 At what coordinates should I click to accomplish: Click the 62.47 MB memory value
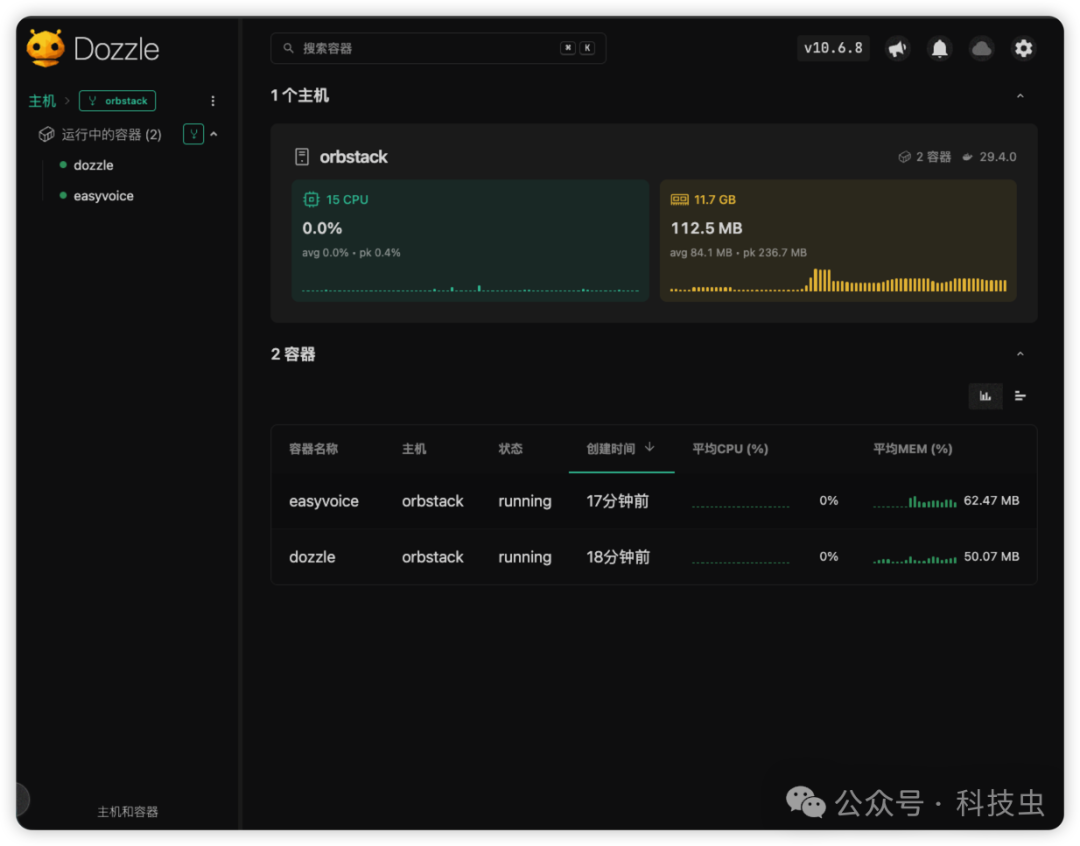(991, 501)
